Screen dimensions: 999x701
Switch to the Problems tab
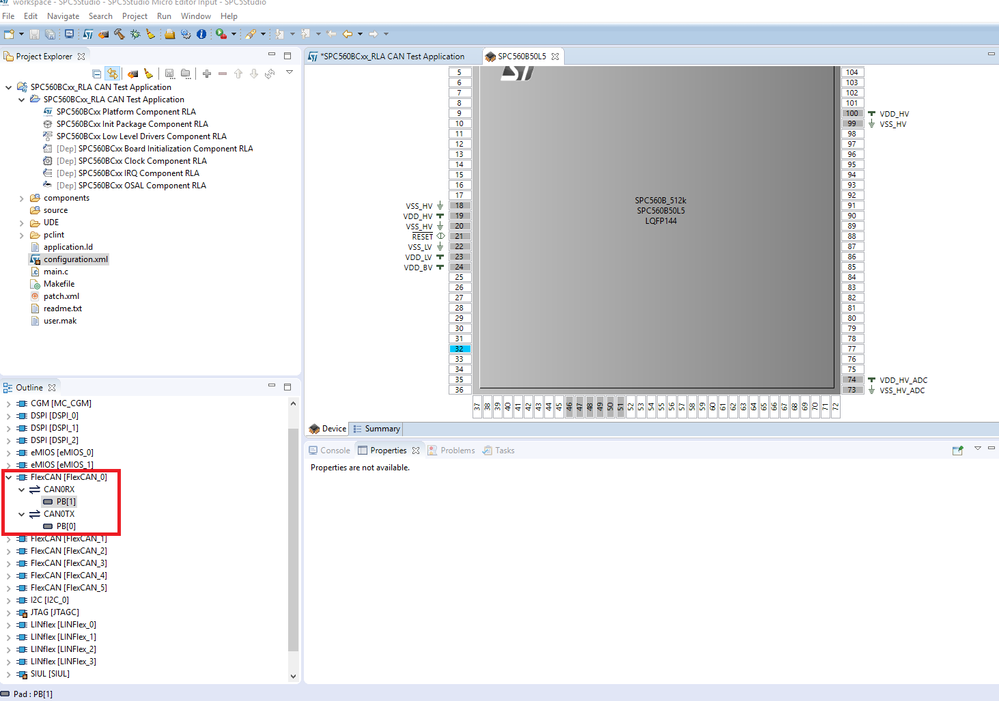[x=451, y=451]
